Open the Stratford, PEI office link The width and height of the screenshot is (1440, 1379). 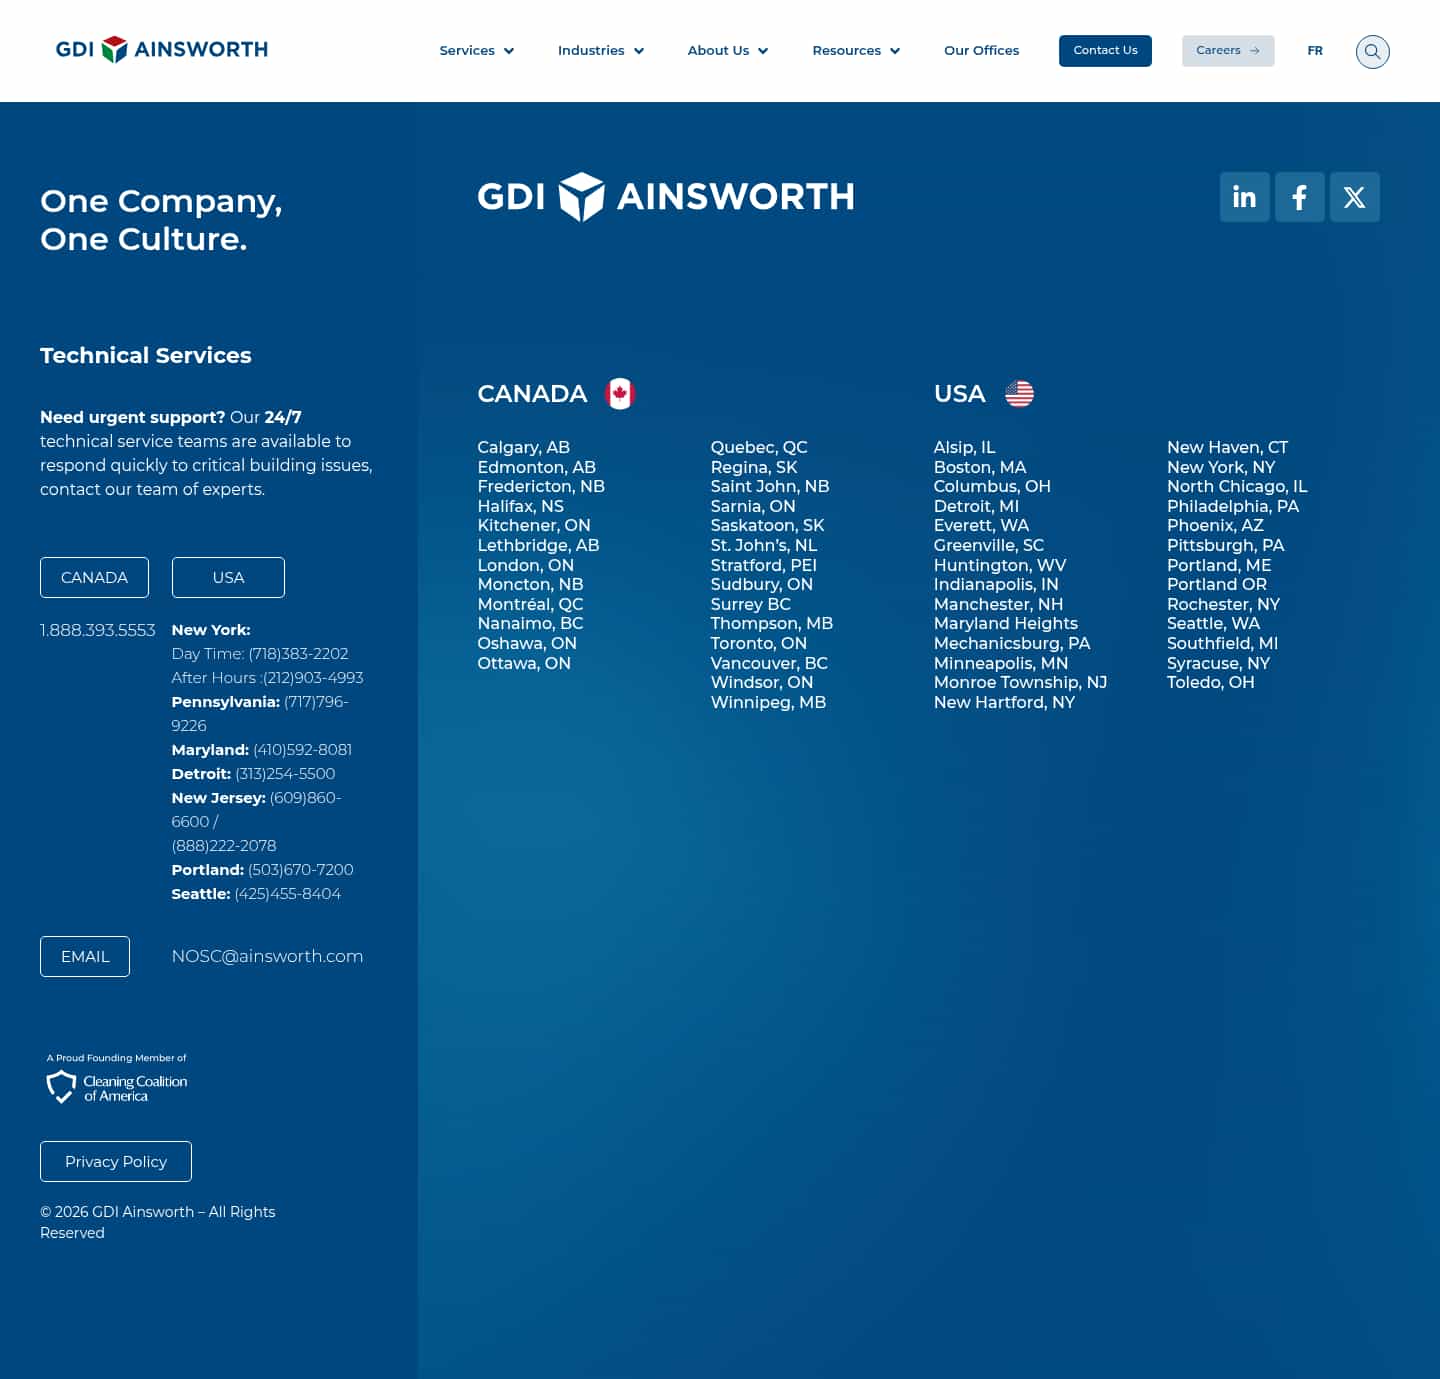(x=763, y=565)
